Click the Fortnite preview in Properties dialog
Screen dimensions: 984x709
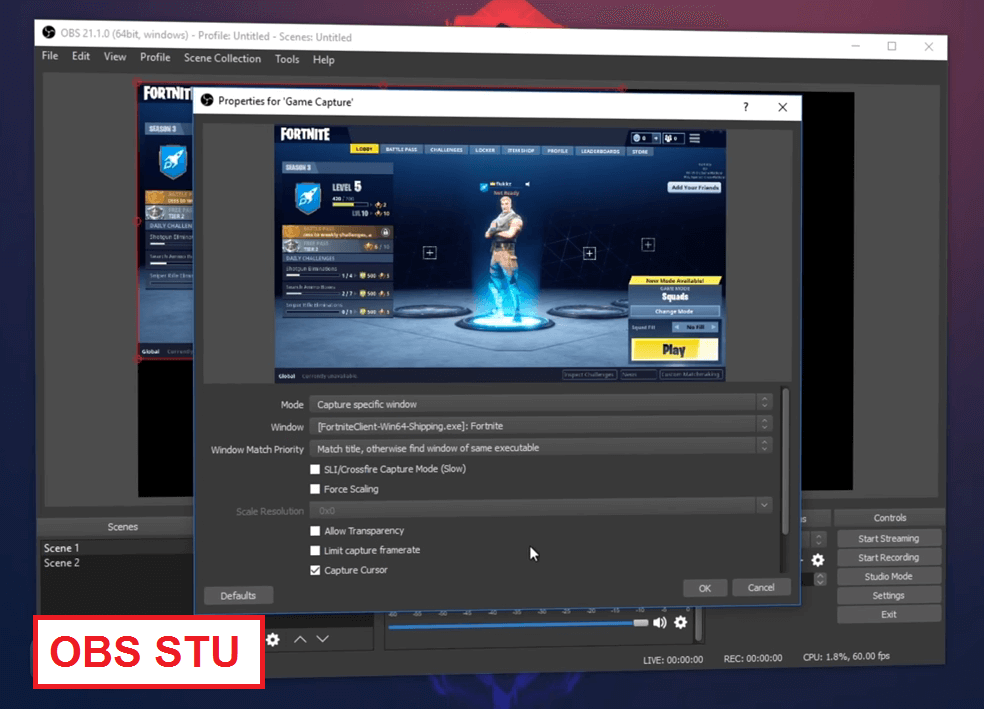500,253
